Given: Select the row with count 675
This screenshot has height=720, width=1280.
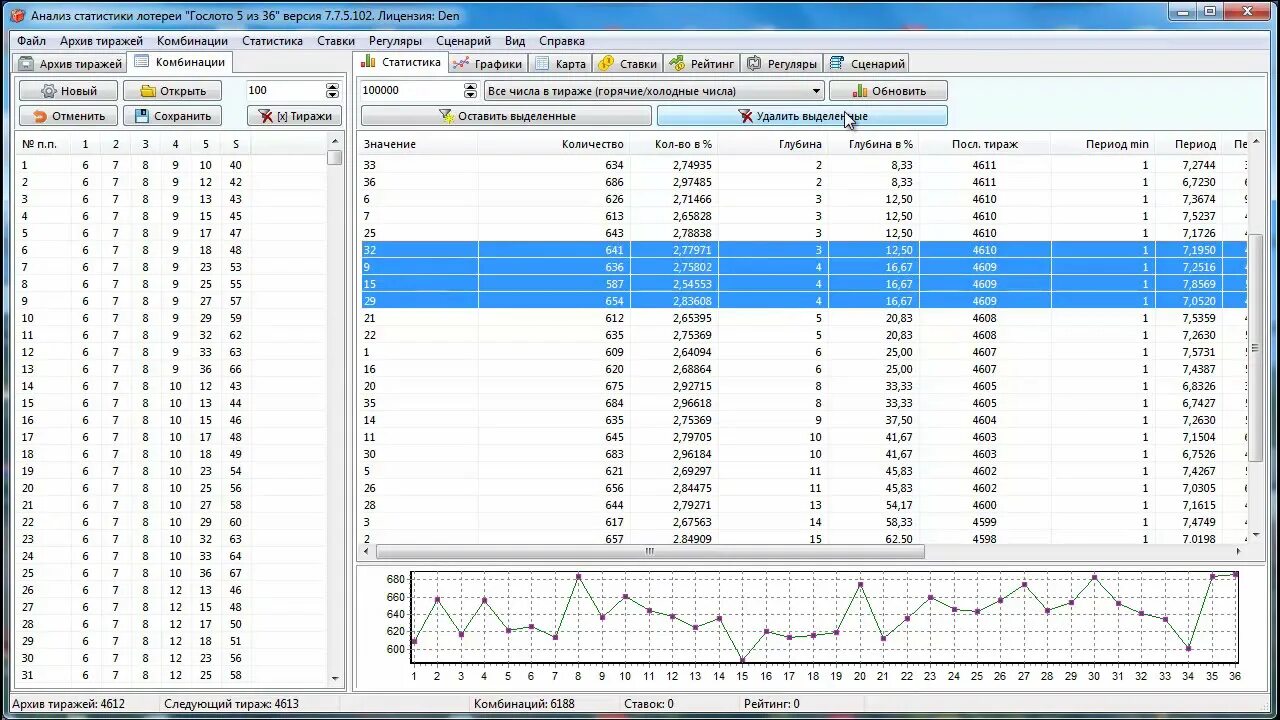Looking at the screenshot, I should 803,386.
